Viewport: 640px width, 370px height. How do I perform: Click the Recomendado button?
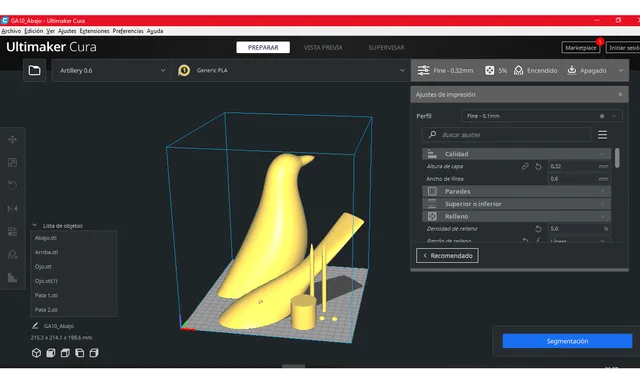pyautogui.click(x=447, y=256)
